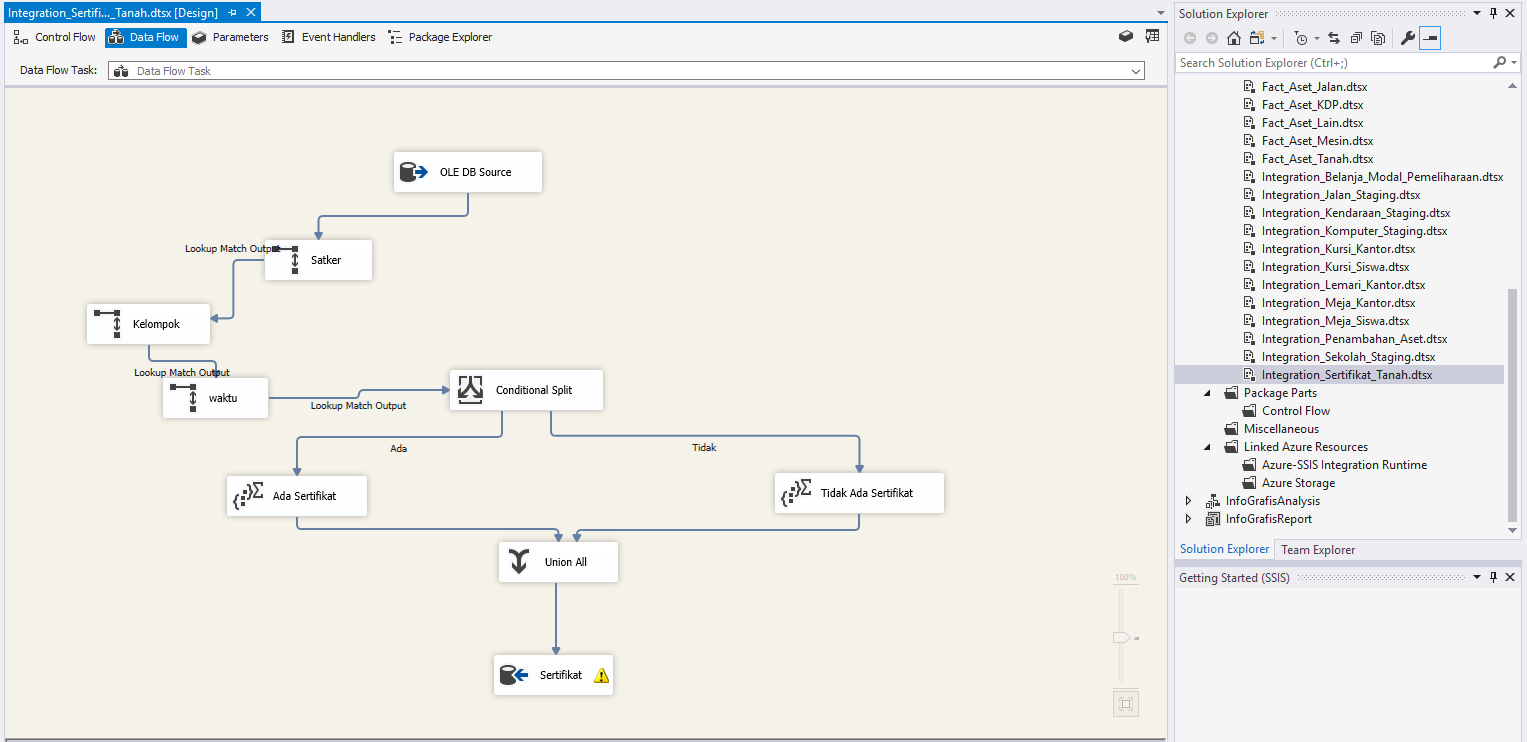The width and height of the screenshot is (1527, 742).
Task: Click the Home button in Solution Explorer
Action: click(1234, 38)
